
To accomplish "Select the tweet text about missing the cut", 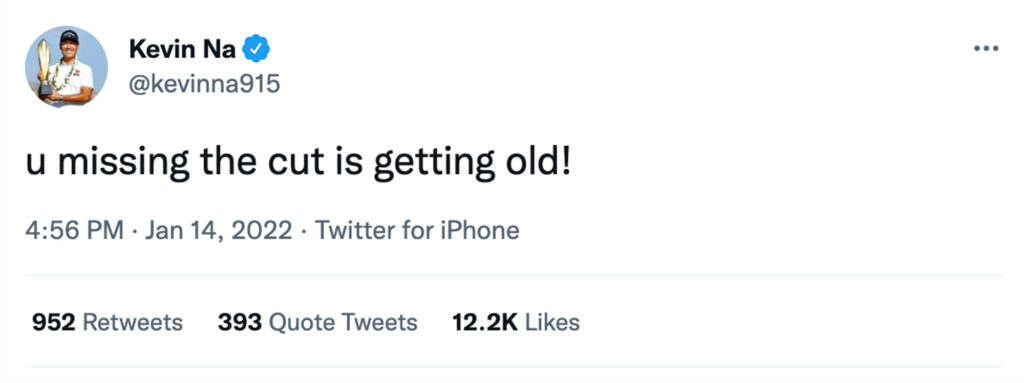I will (x=298, y=164).
